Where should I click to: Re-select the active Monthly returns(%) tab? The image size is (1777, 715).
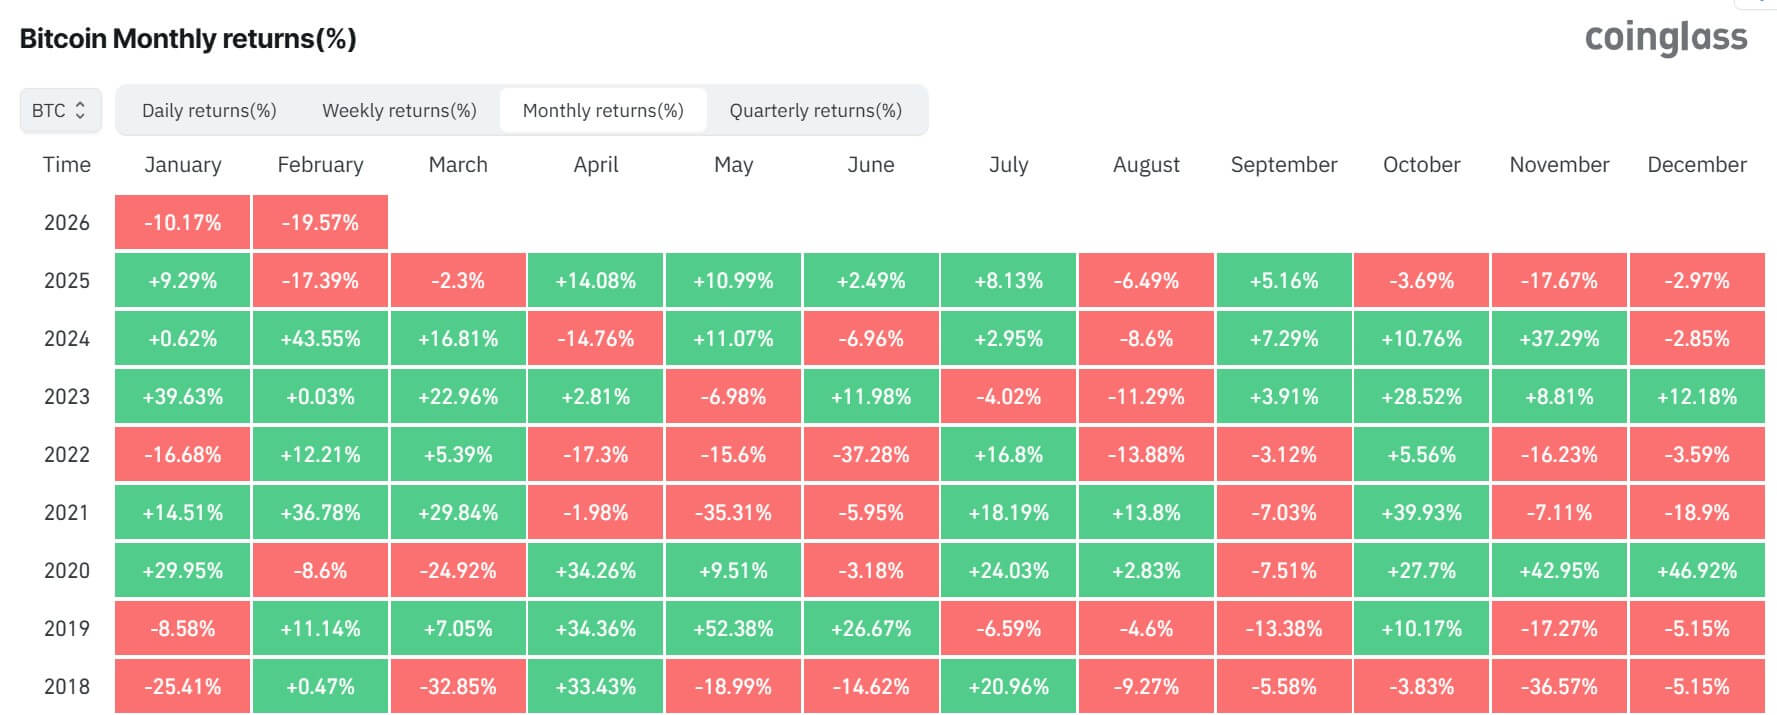[603, 110]
